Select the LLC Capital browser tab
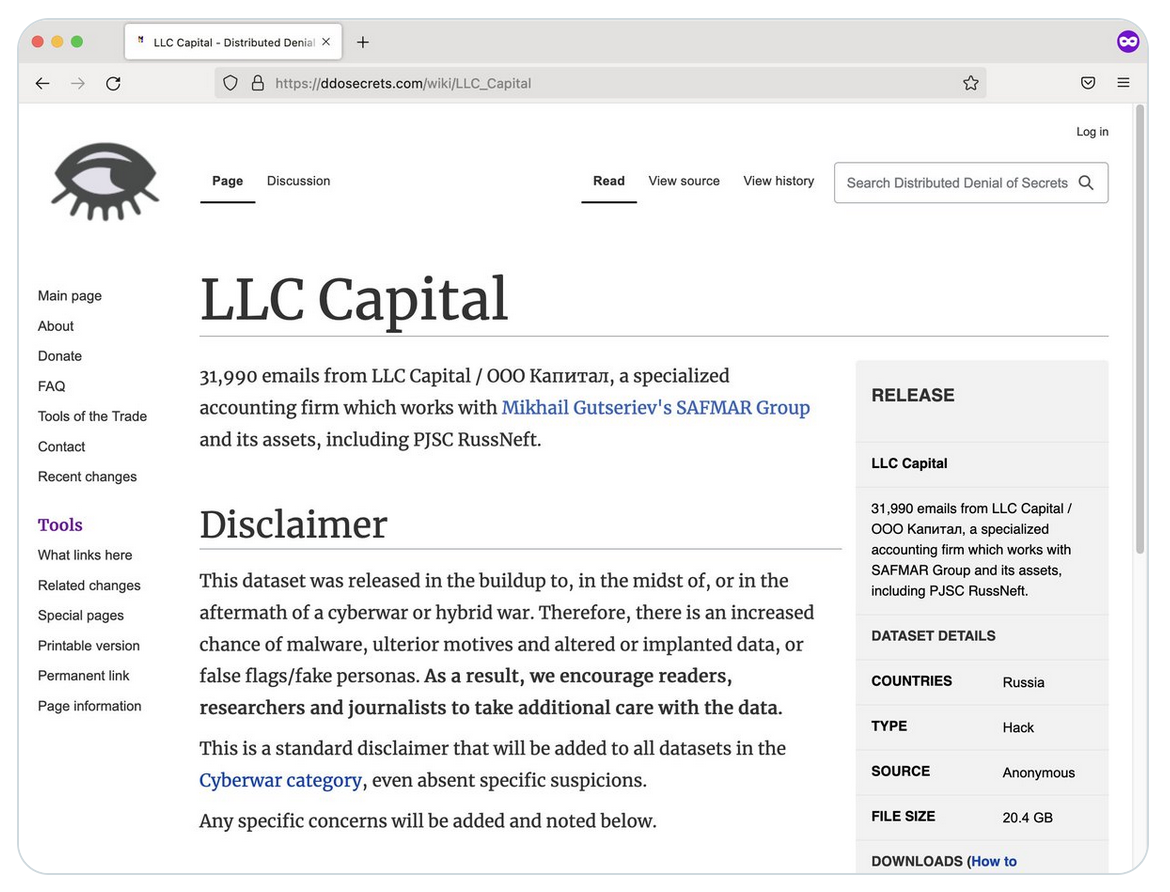This screenshot has width=1170, height=892. [x=233, y=42]
